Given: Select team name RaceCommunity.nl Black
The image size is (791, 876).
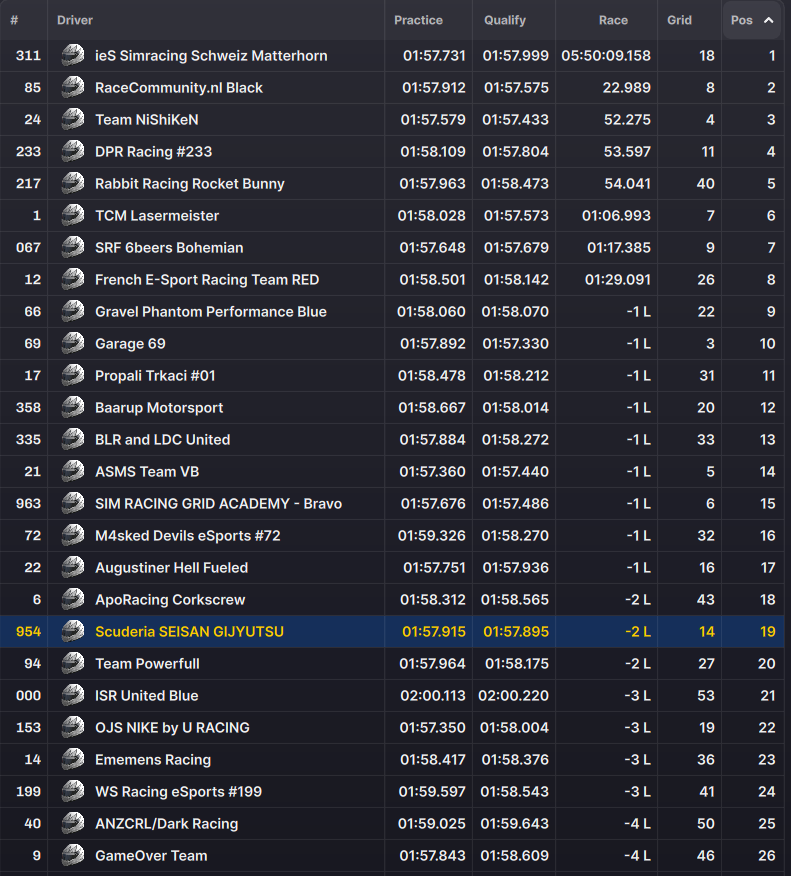Looking at the screenshot, I should [x=179, y=87].
